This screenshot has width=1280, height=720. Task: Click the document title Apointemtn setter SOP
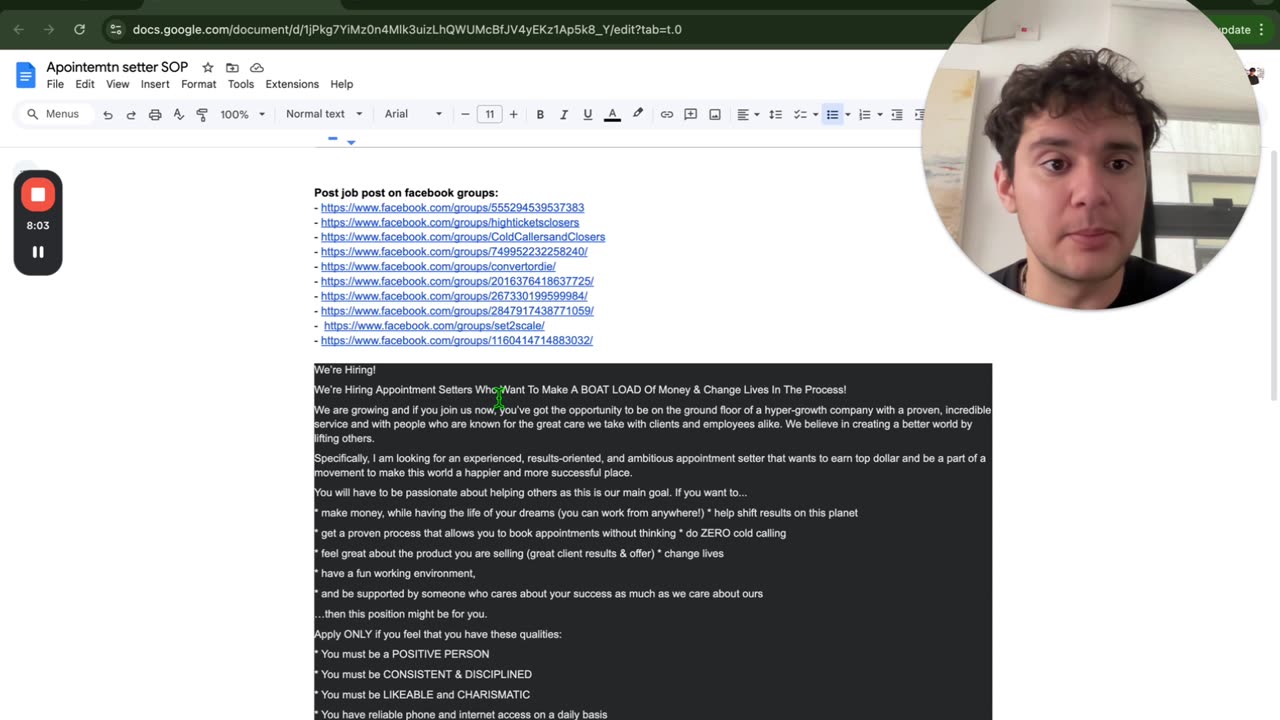point(117,67)
